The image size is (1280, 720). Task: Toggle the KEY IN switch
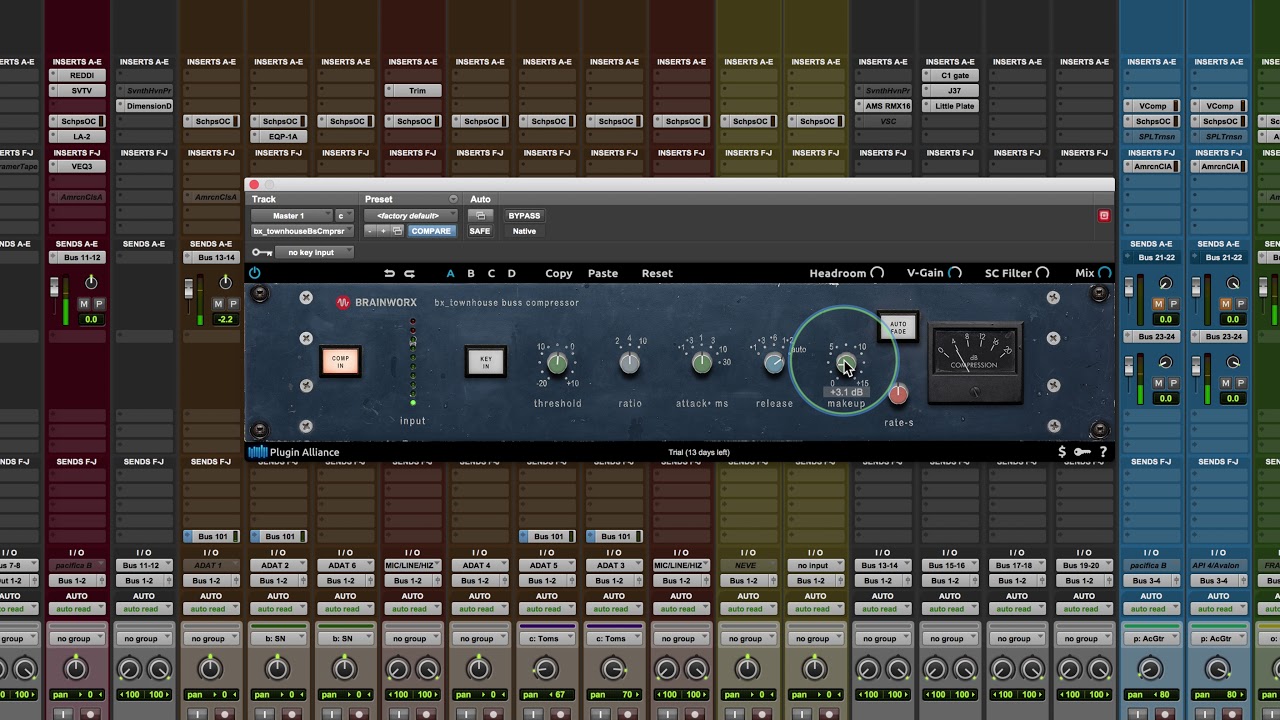tap(486, 361)
